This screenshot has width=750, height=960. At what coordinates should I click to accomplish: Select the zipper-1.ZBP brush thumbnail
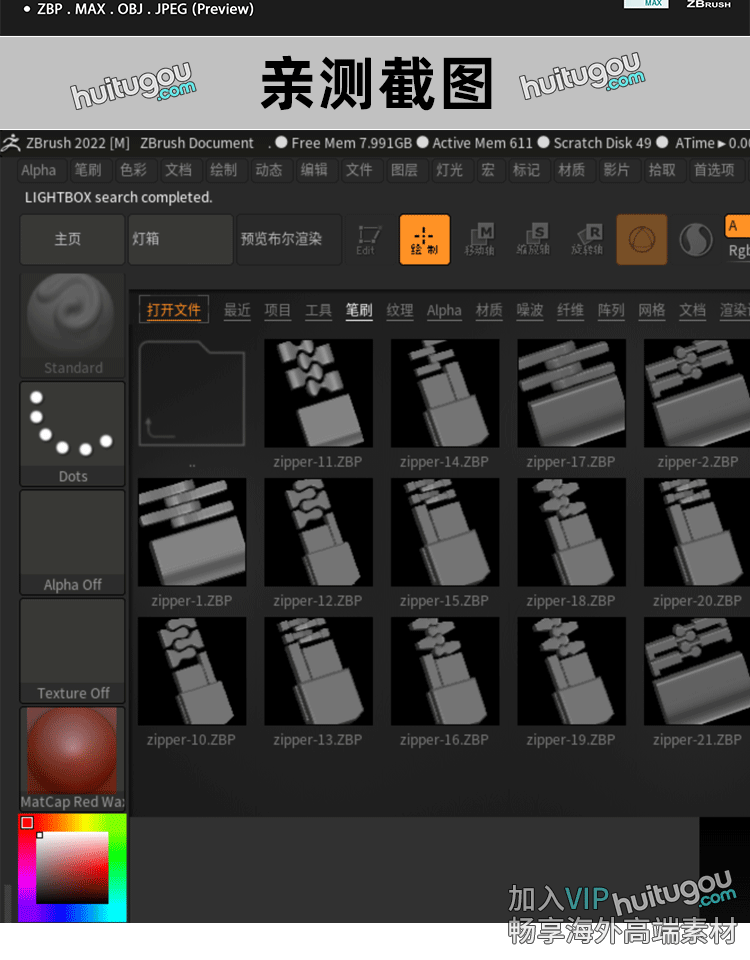192,532
